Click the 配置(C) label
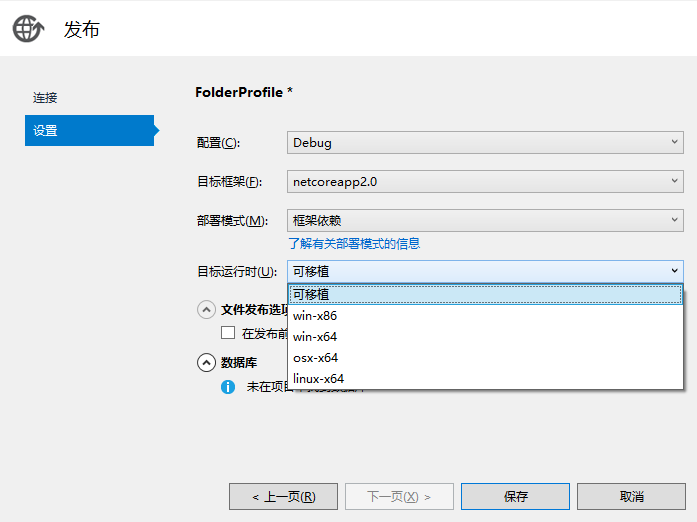Viewport: 697px width, 522px height. tap(218, 143)
